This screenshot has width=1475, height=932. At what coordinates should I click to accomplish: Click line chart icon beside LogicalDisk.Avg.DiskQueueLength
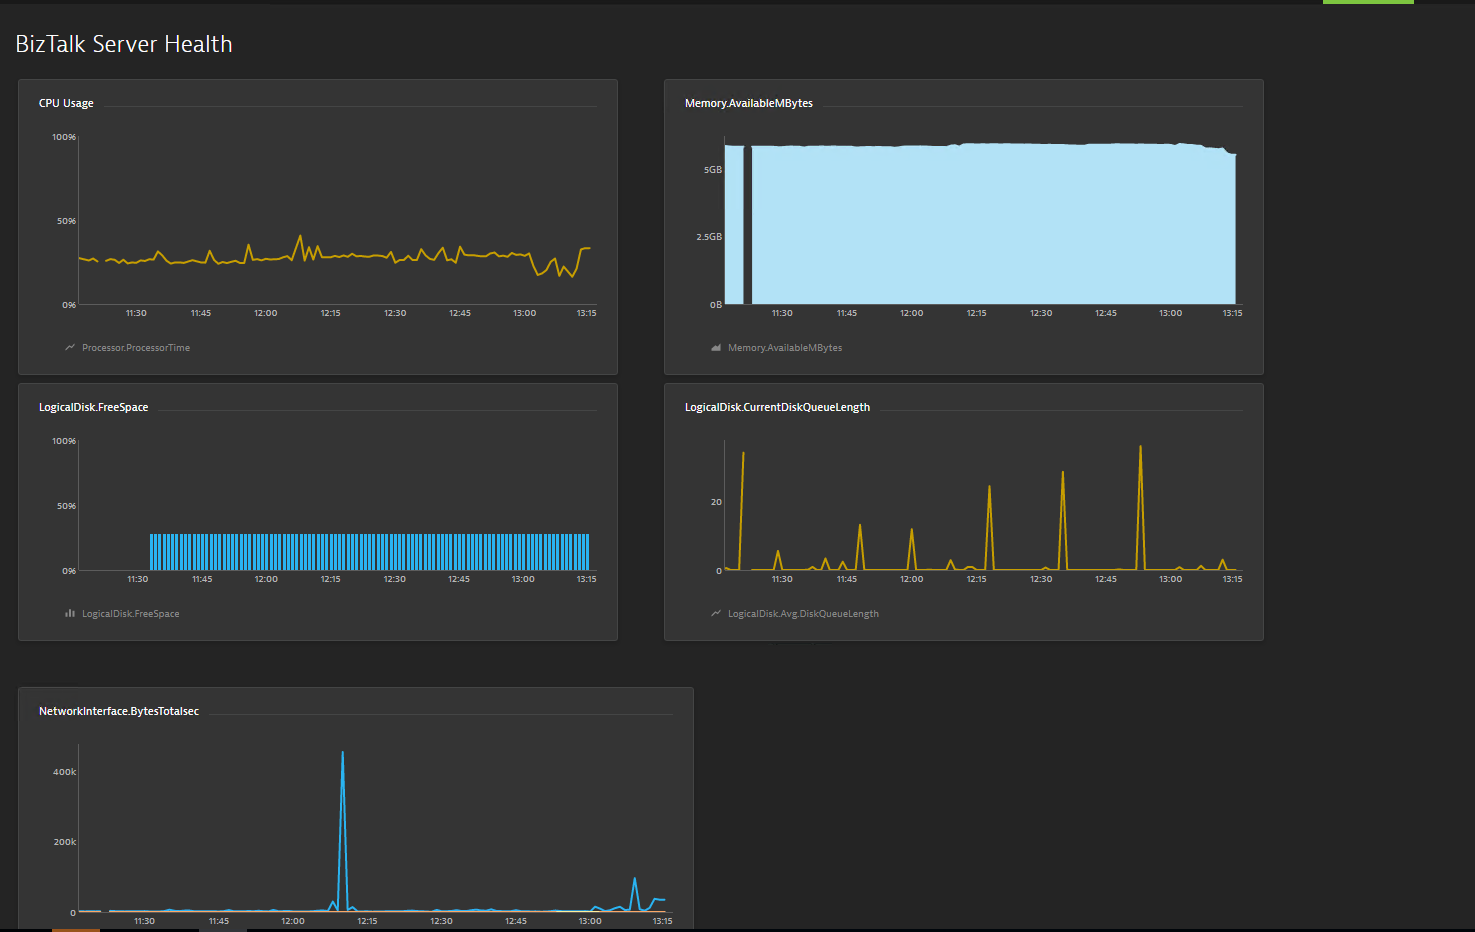click(x=716, y=613)
